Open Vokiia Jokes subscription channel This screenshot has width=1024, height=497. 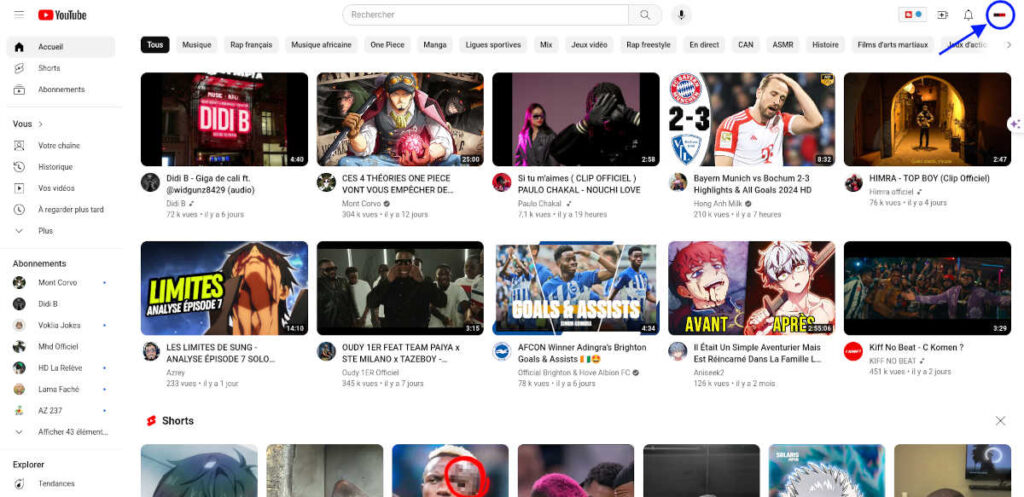click(61, 325)
